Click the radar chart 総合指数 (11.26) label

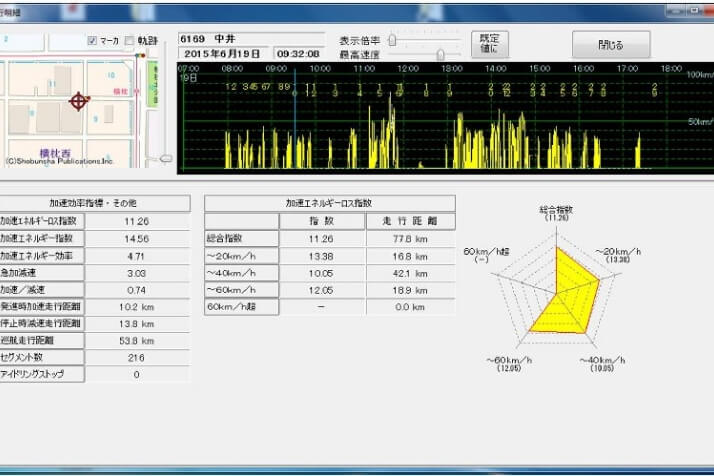[x=556, y=213]
